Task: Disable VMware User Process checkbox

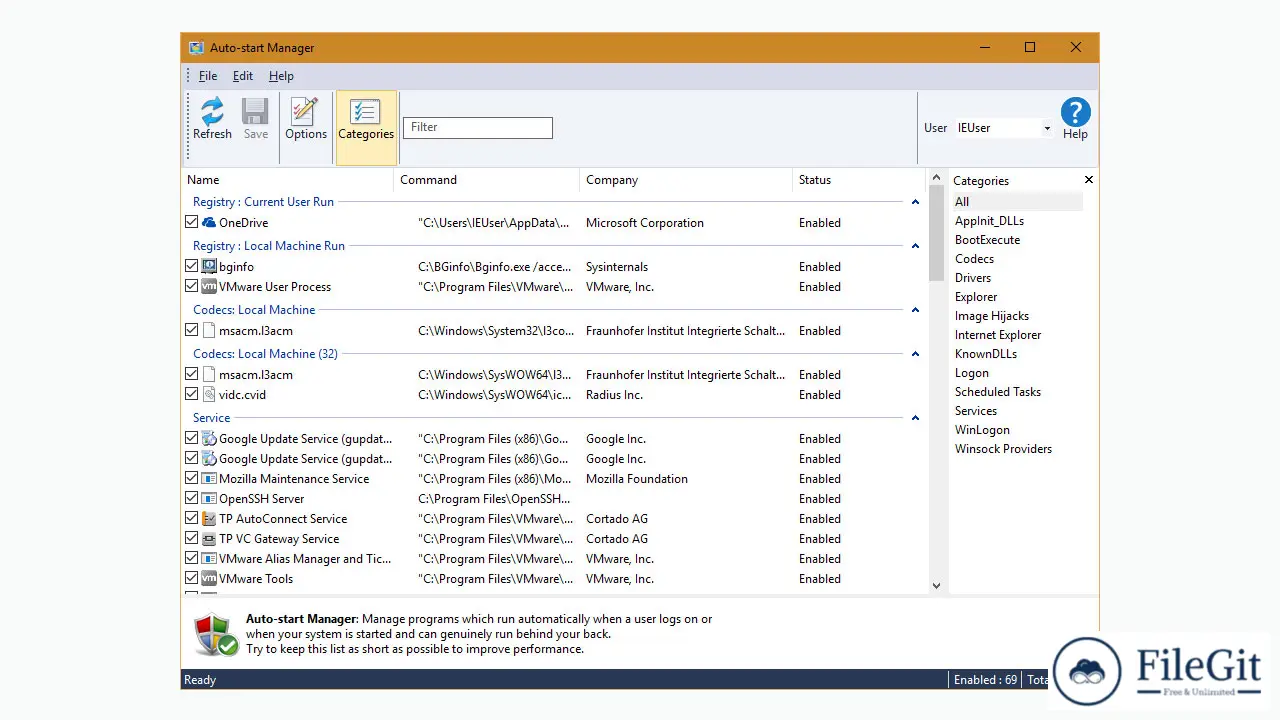Action: click(191, 287)
